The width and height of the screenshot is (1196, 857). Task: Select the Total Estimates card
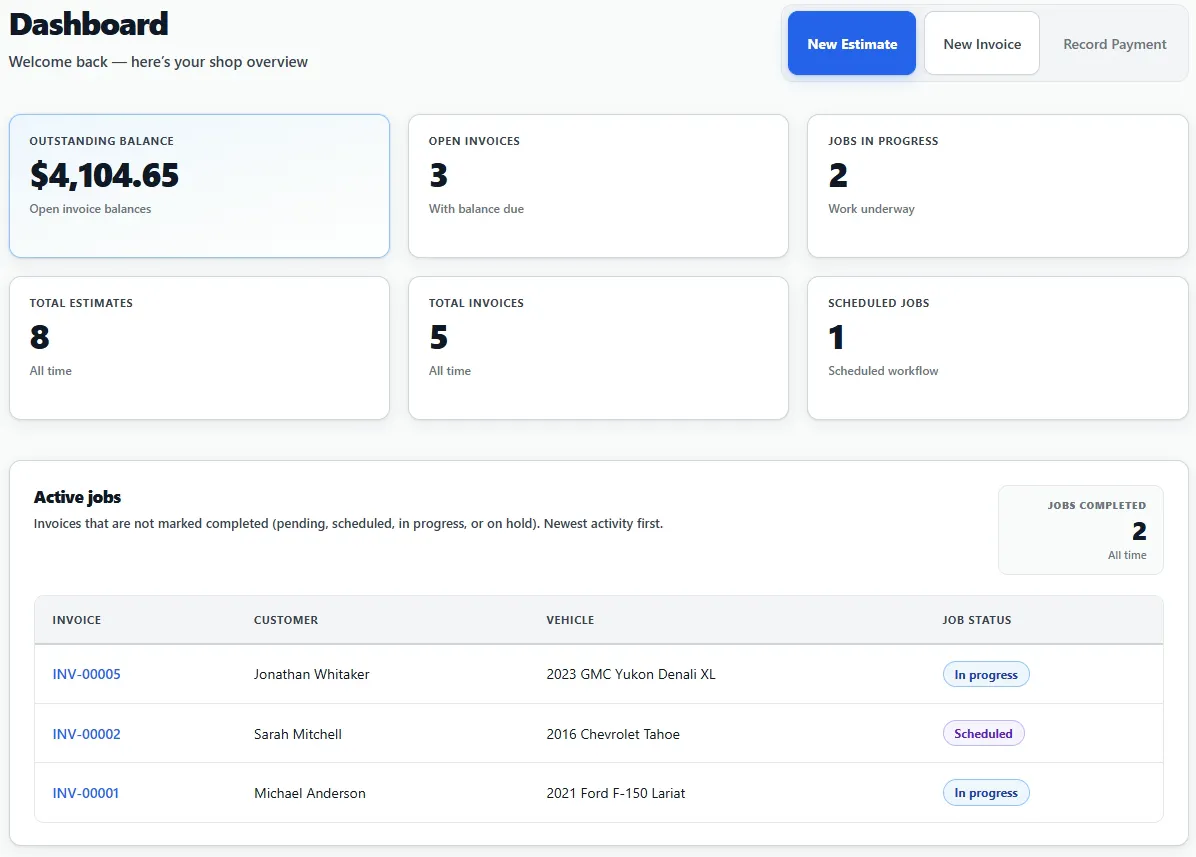(199, 348)
